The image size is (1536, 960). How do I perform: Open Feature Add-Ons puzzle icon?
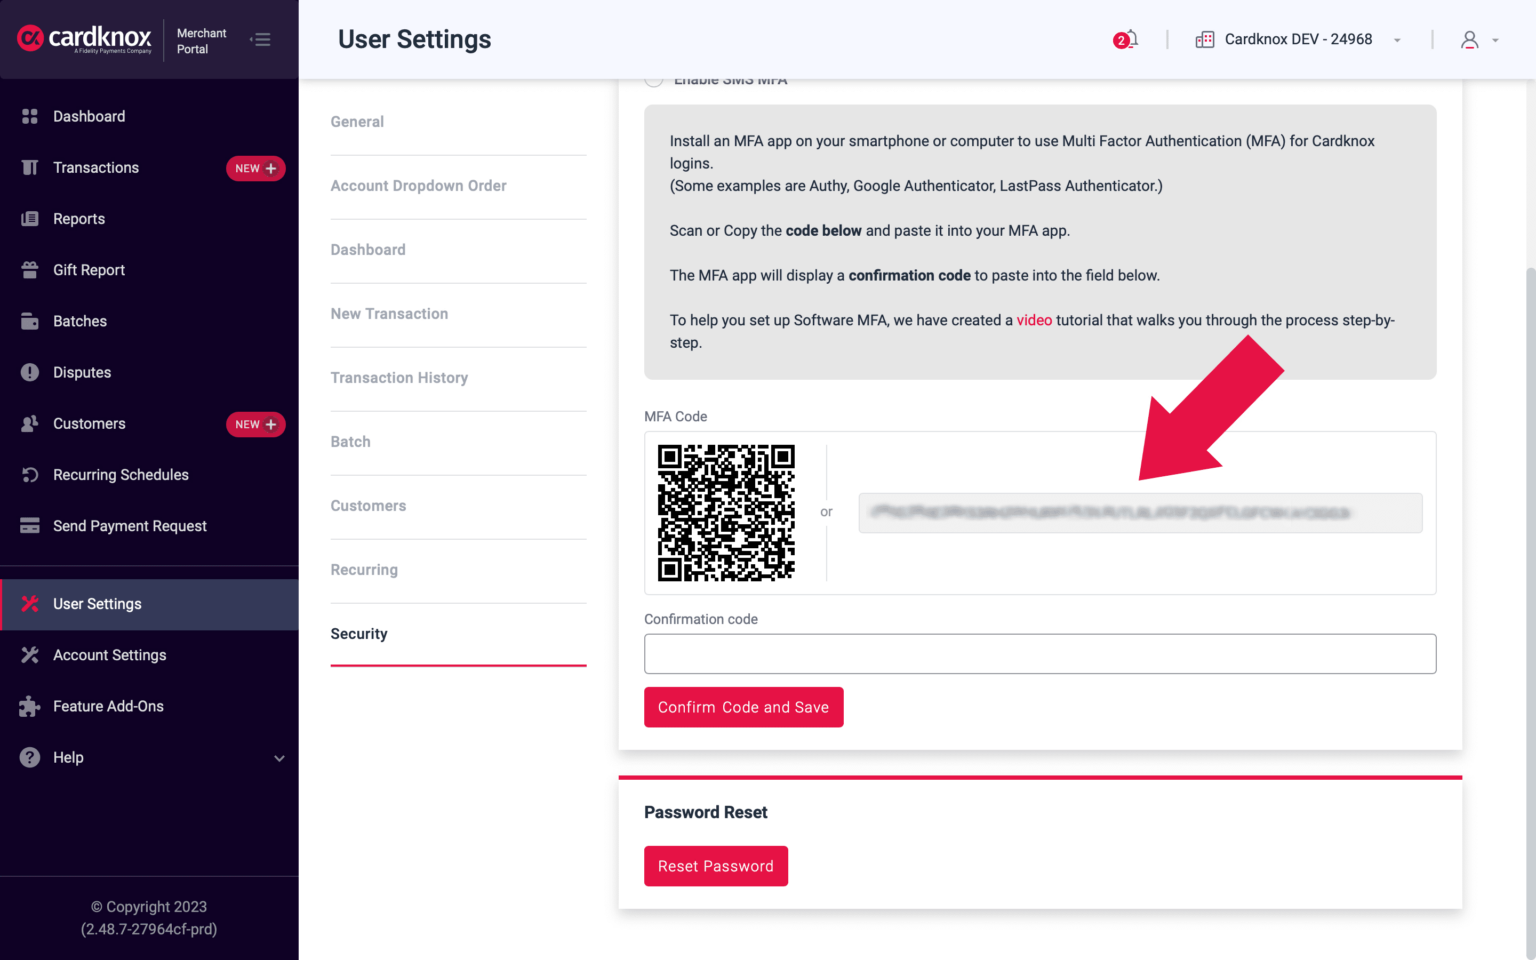point(29,706)
